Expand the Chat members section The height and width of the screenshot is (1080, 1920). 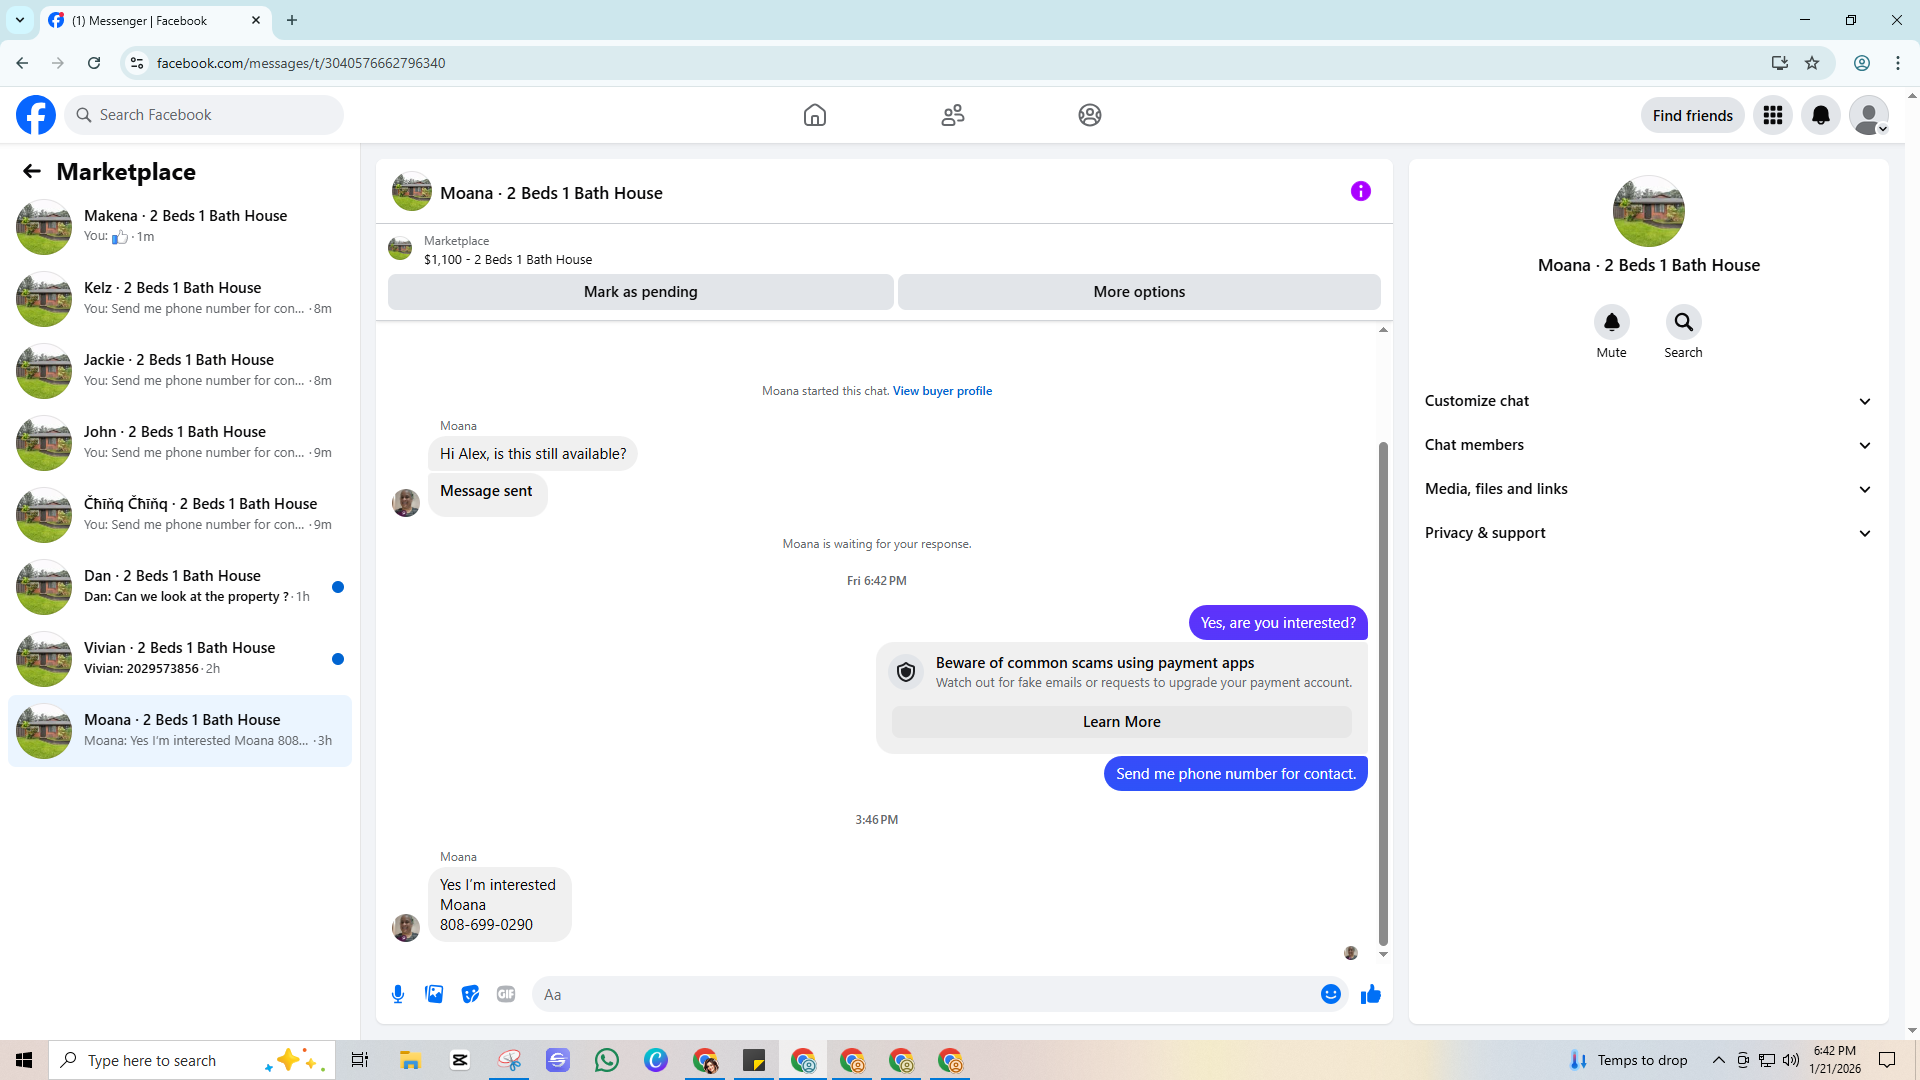1648,445
